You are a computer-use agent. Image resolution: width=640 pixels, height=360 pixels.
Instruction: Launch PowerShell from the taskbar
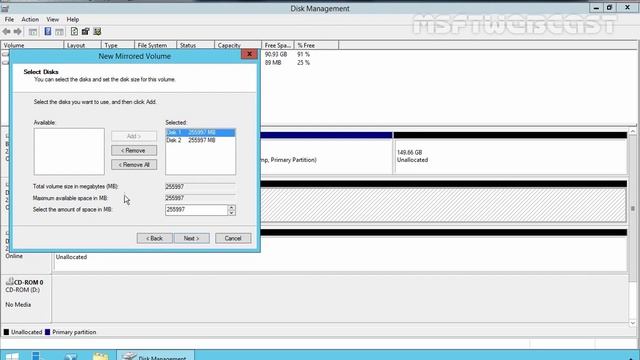coord(70,356)
